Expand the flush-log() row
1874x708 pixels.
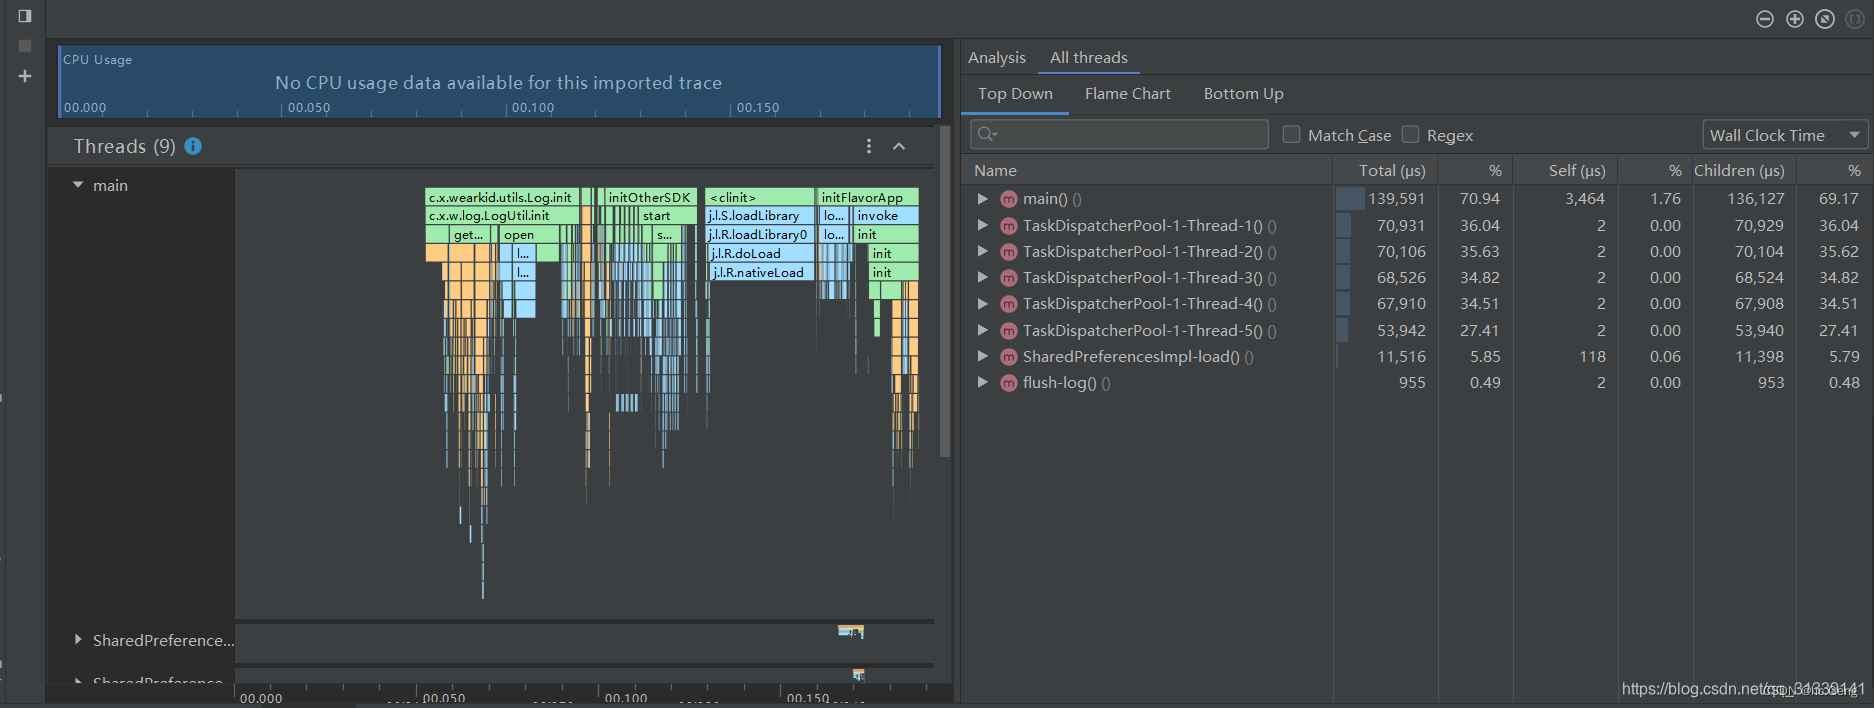[x=982, y=383]
